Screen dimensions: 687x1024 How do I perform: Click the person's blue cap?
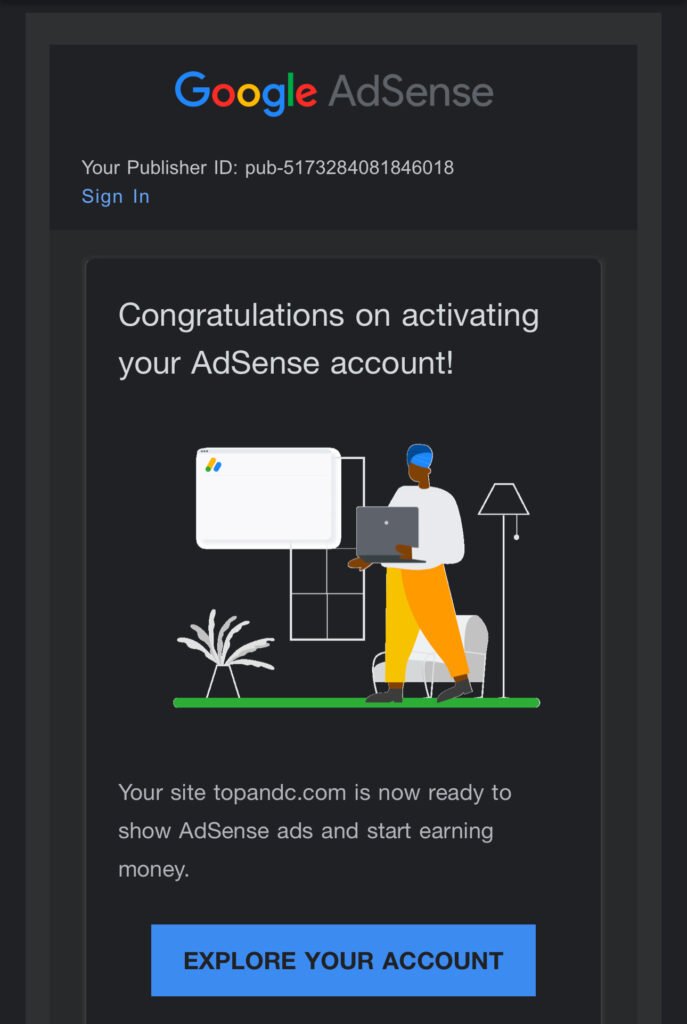420,455
